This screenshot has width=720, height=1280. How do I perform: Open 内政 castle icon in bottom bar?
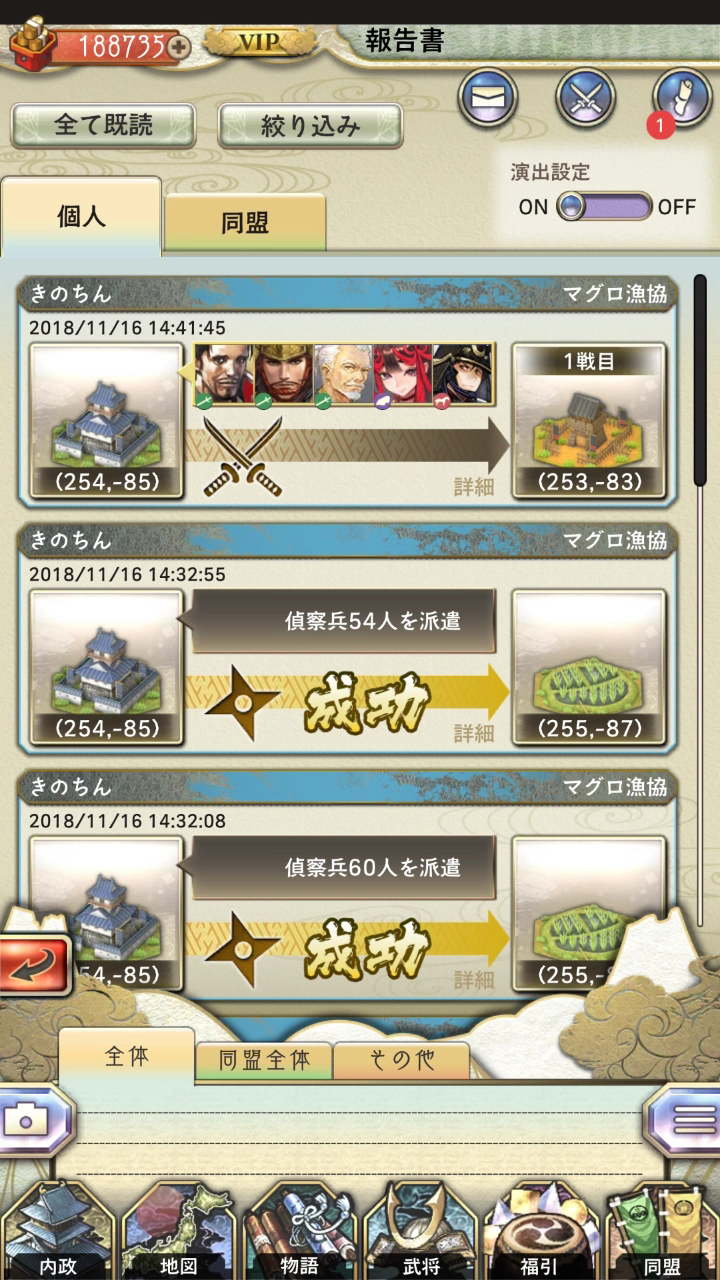[58, 1230]
